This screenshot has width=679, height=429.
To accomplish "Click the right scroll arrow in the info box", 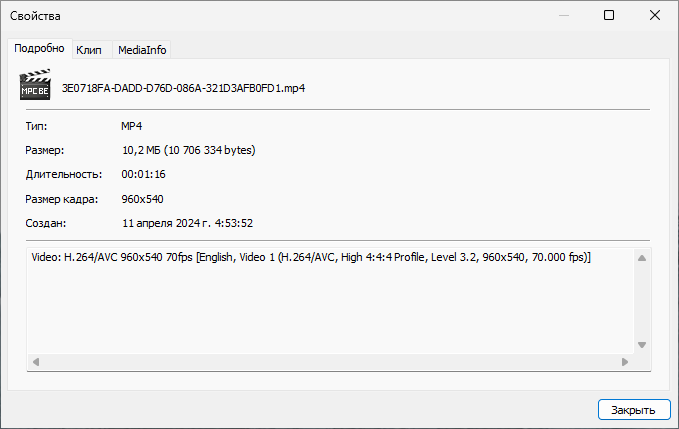I will click(630, 361).
